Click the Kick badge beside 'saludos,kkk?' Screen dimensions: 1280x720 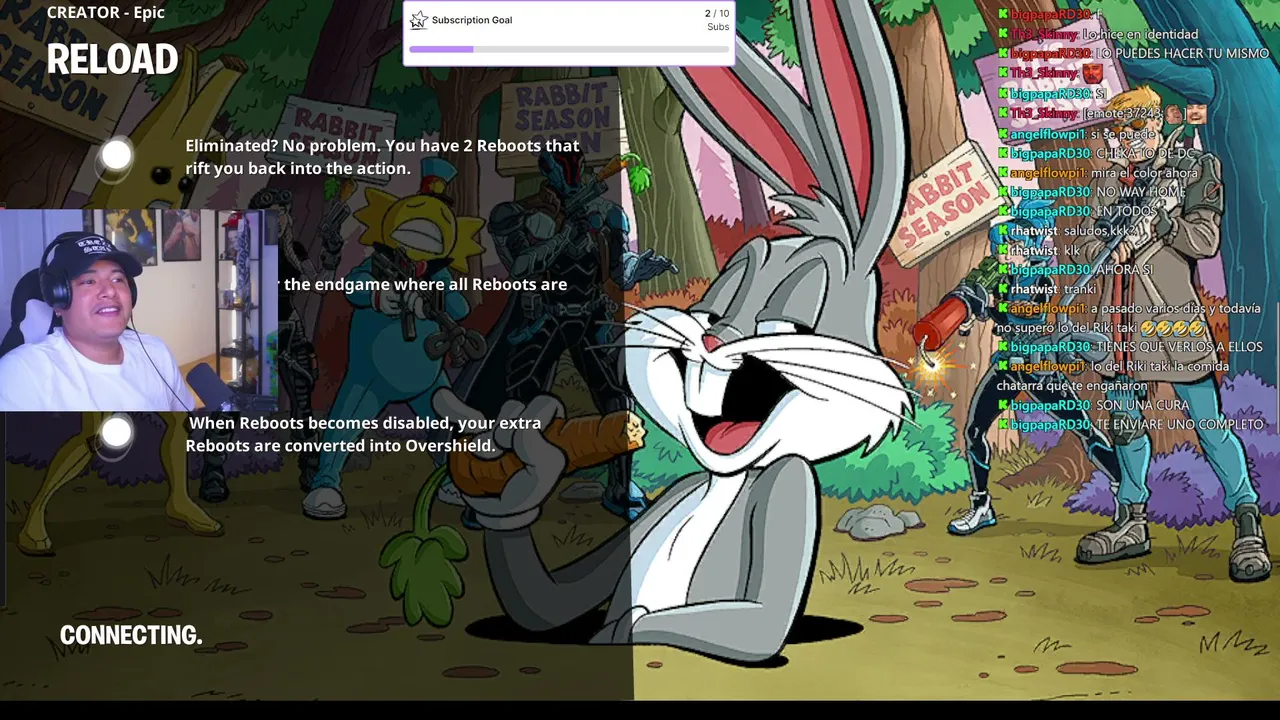click(1003, 231)
